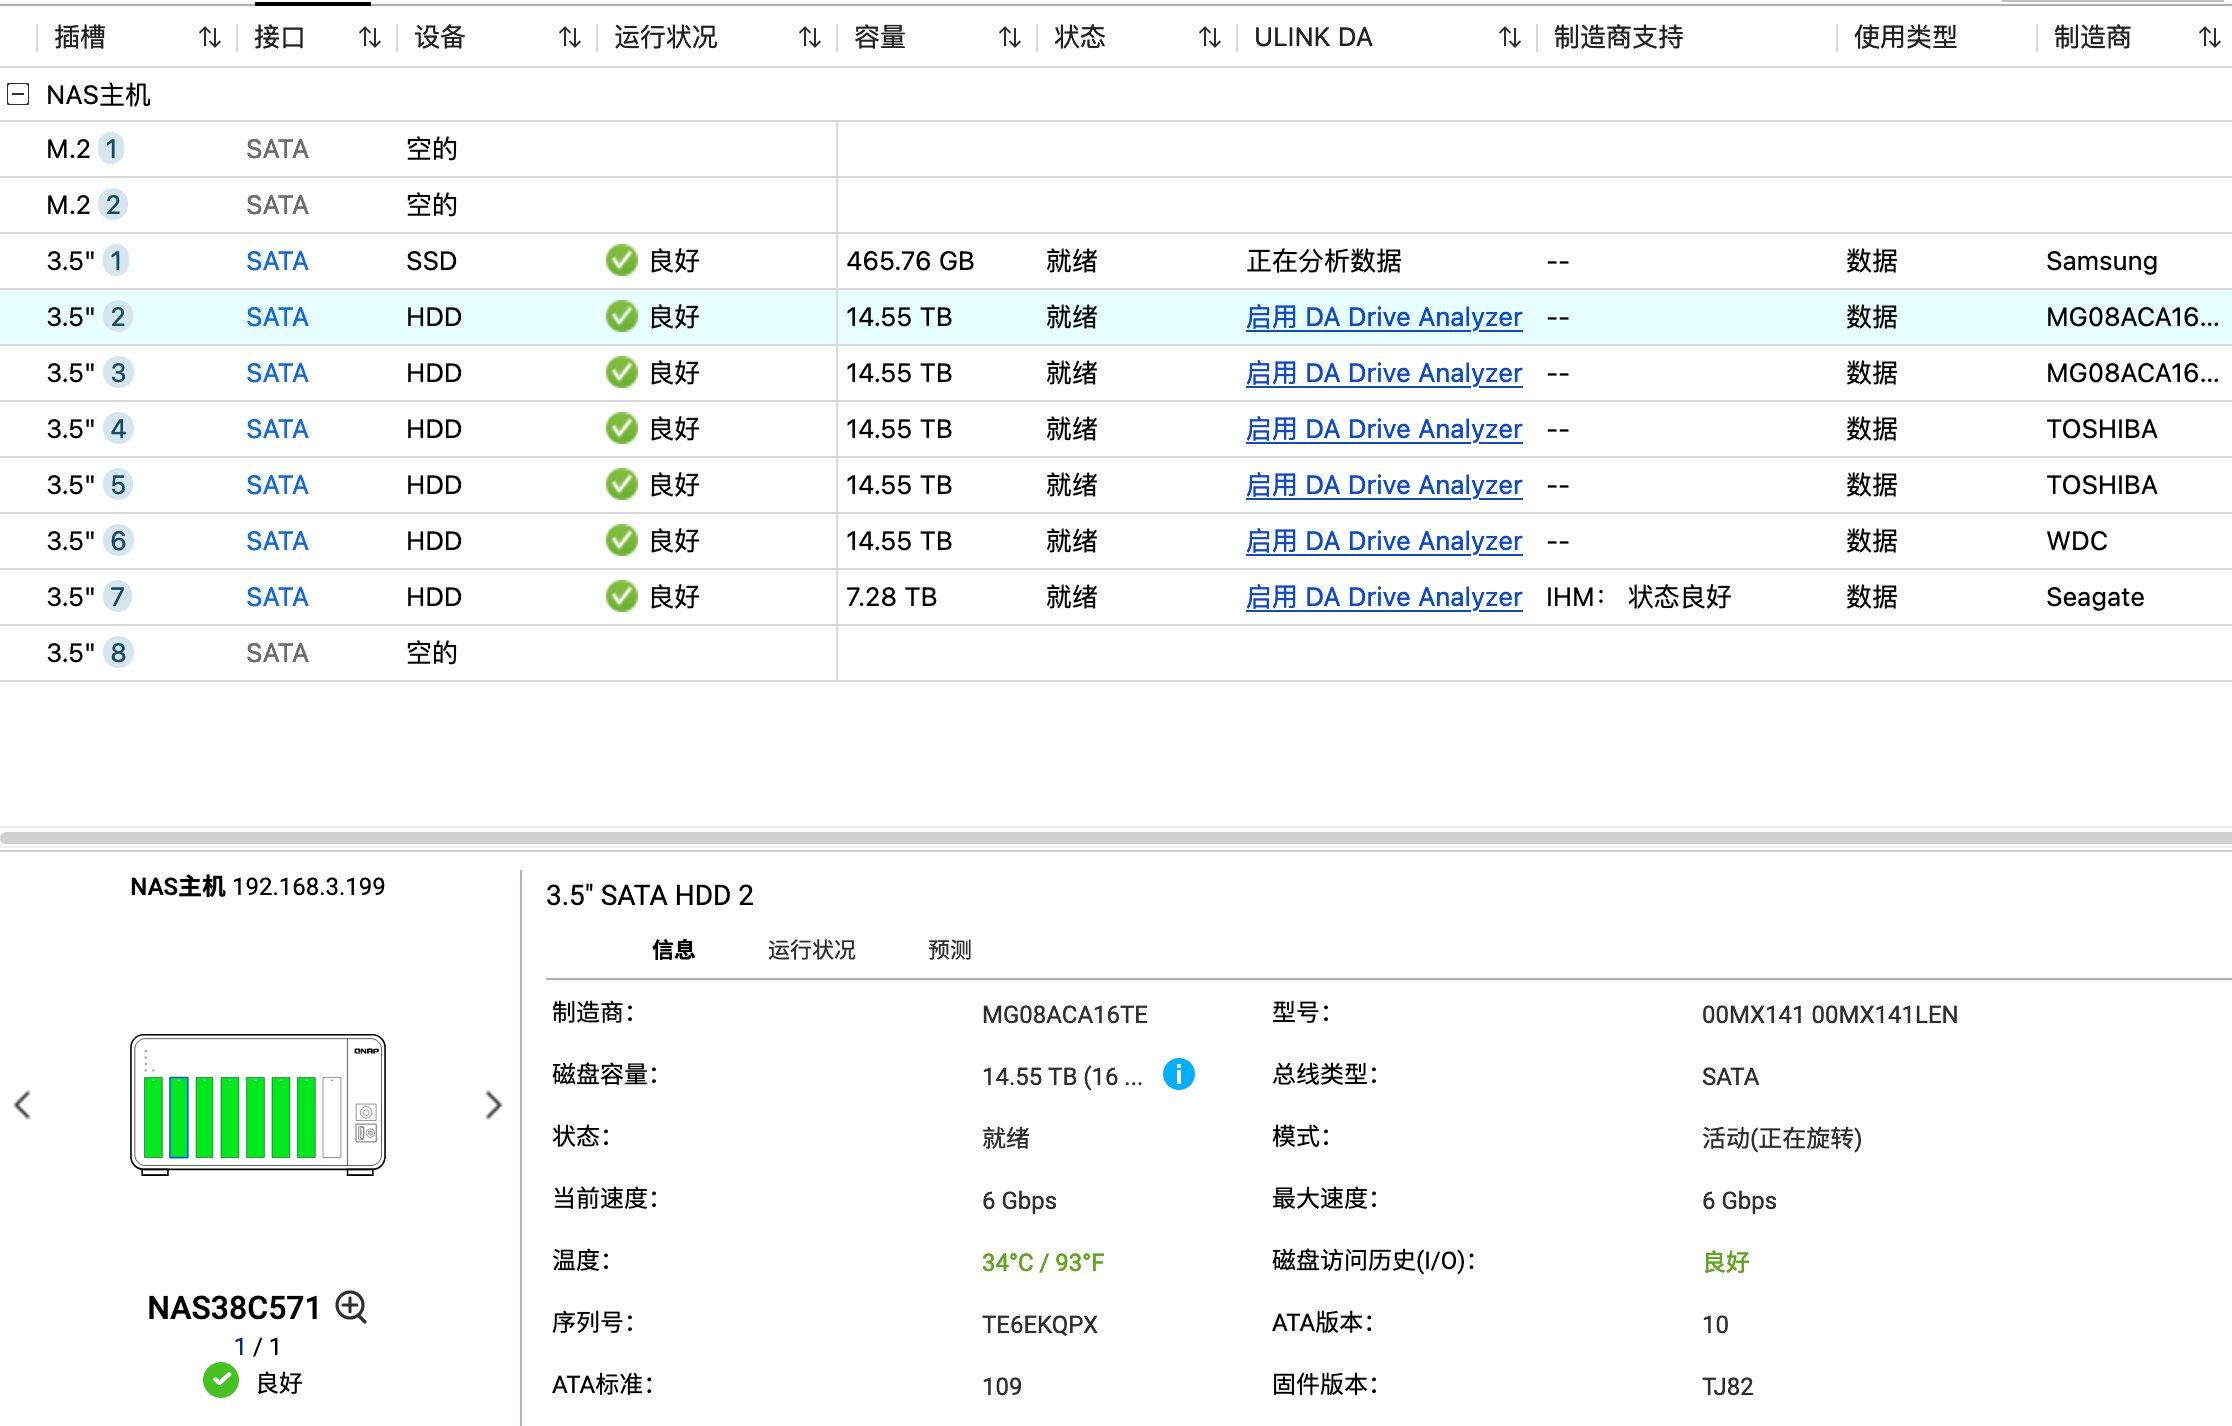2232x1426 pixels.
Task: Zoom NAS38C571 enclosure with magnifier icon
Action: pos(351,1307)
